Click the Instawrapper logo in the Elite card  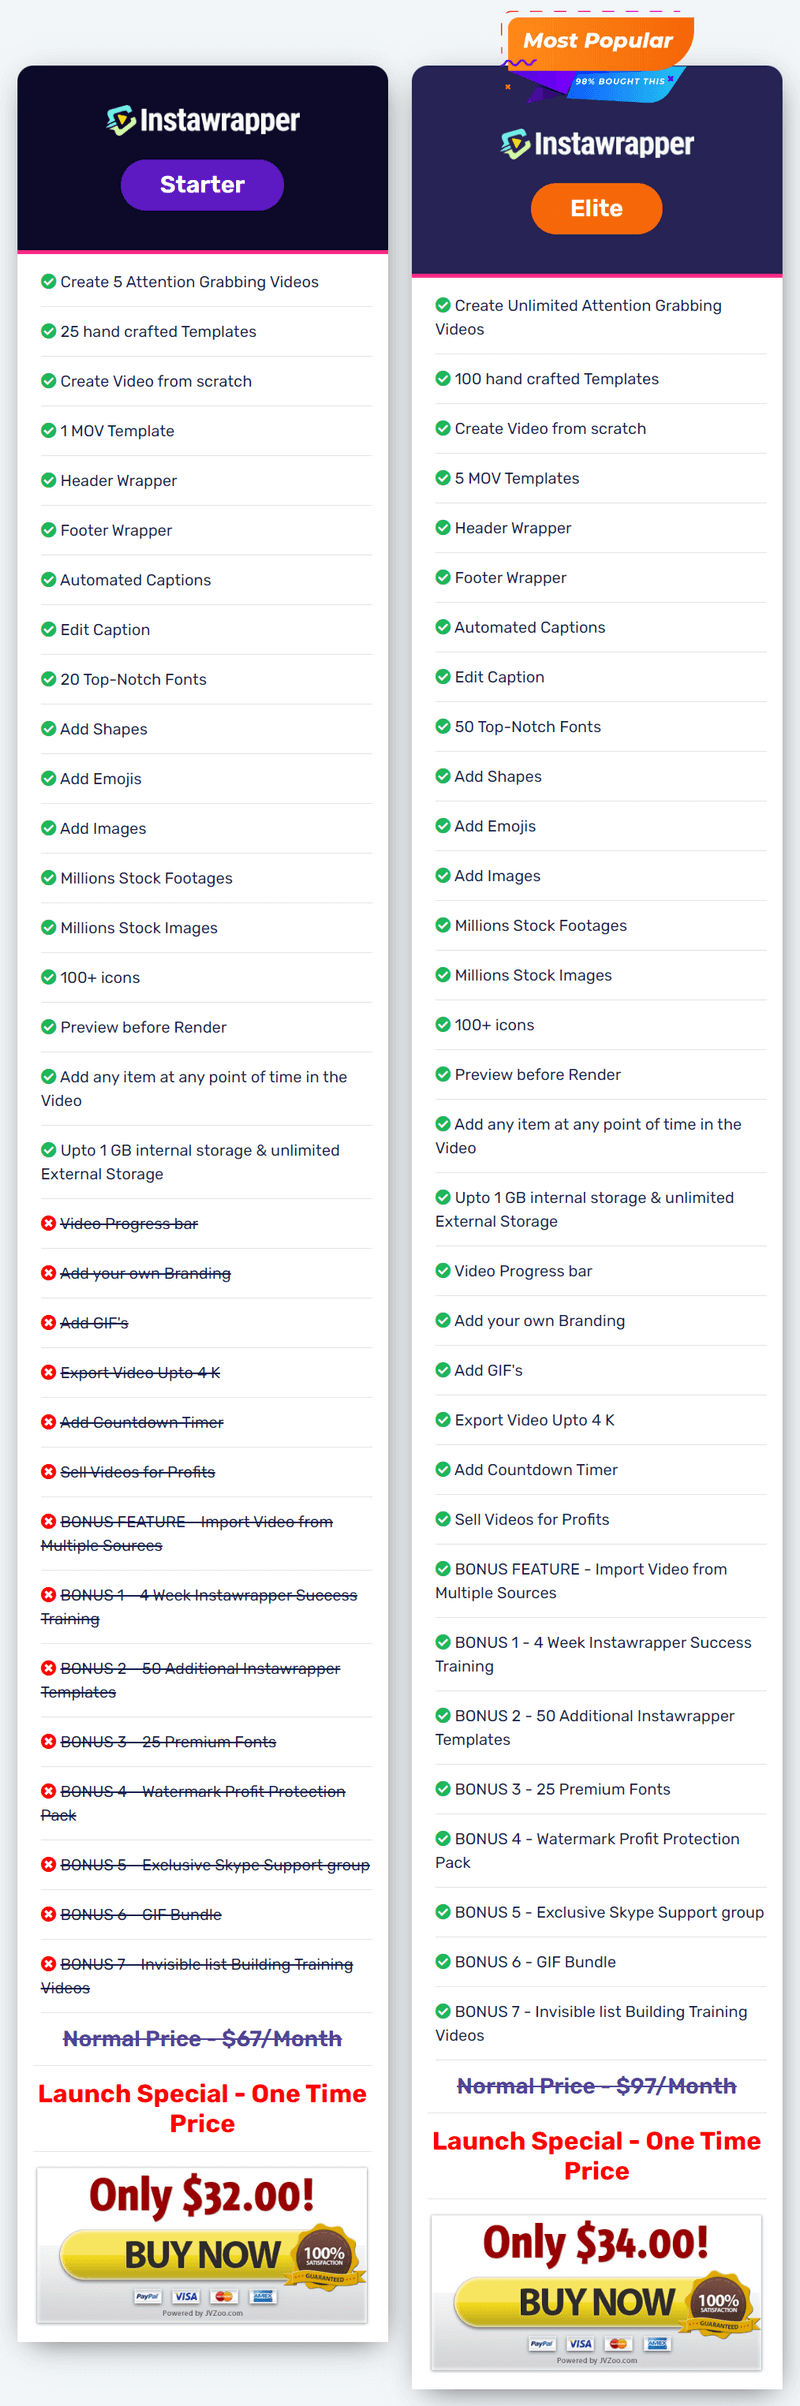597,144
